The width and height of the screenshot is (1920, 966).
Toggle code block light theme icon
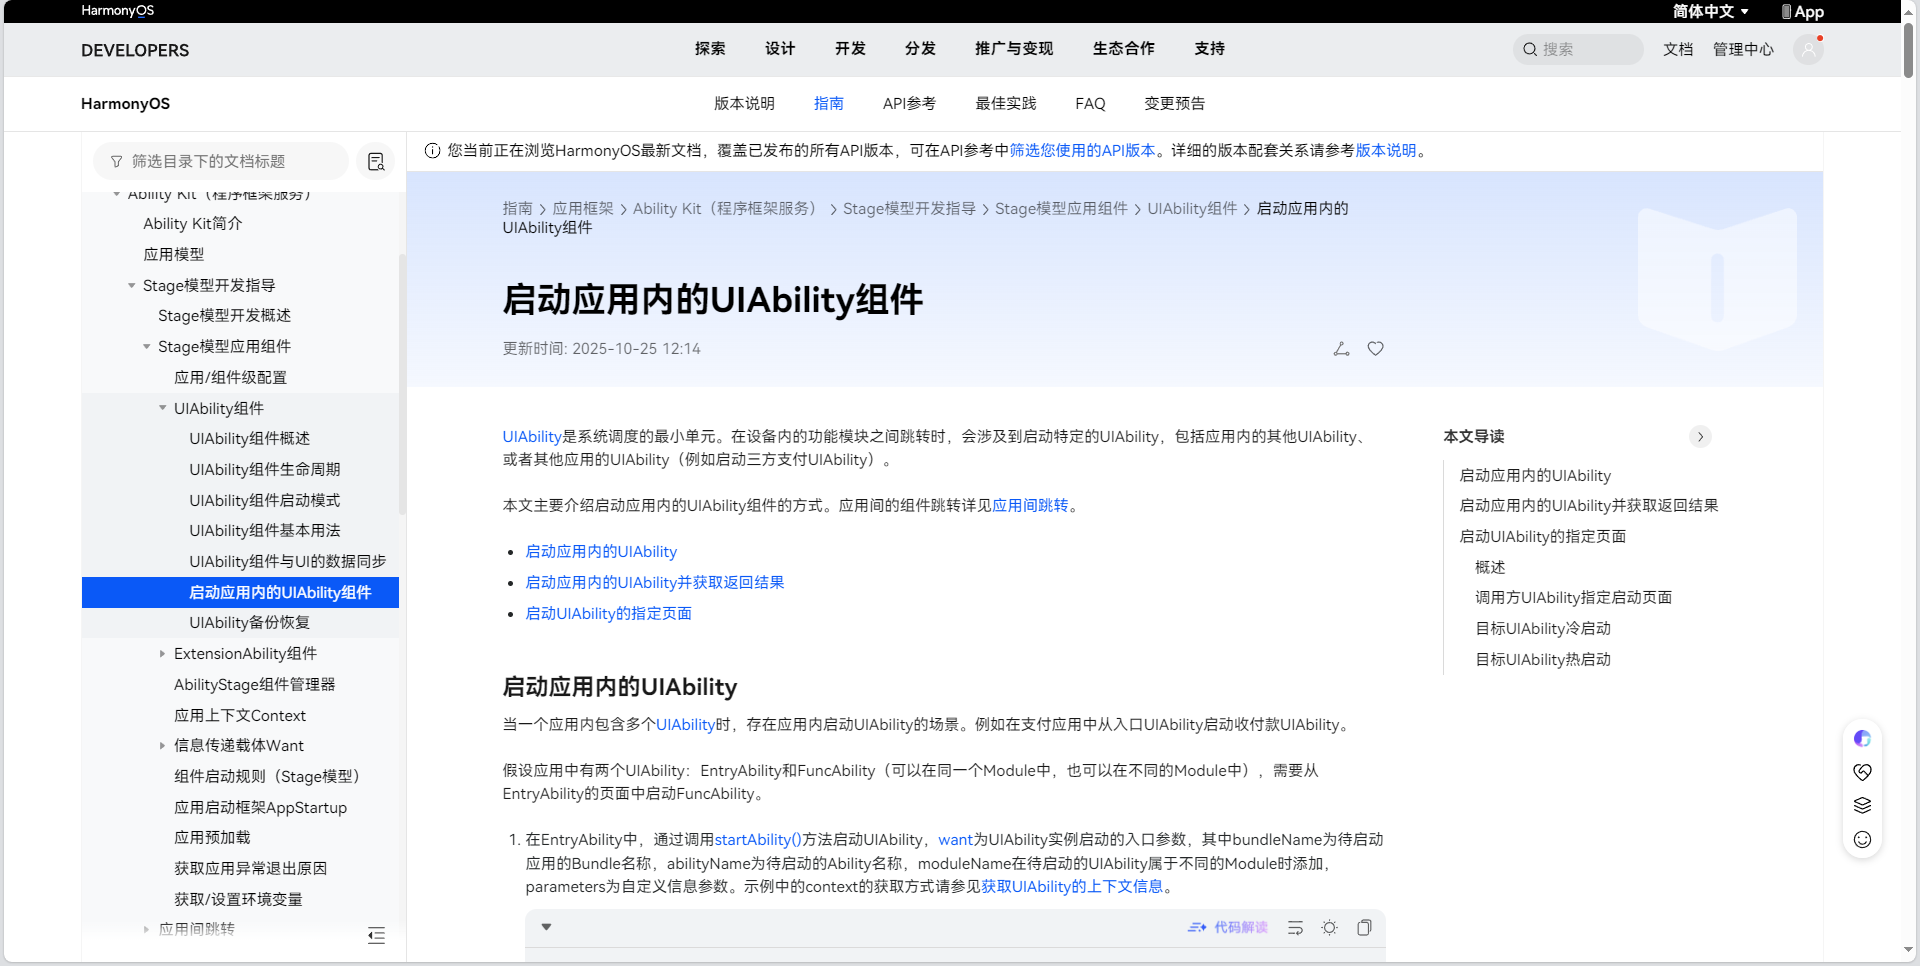tap(1329, 927)
